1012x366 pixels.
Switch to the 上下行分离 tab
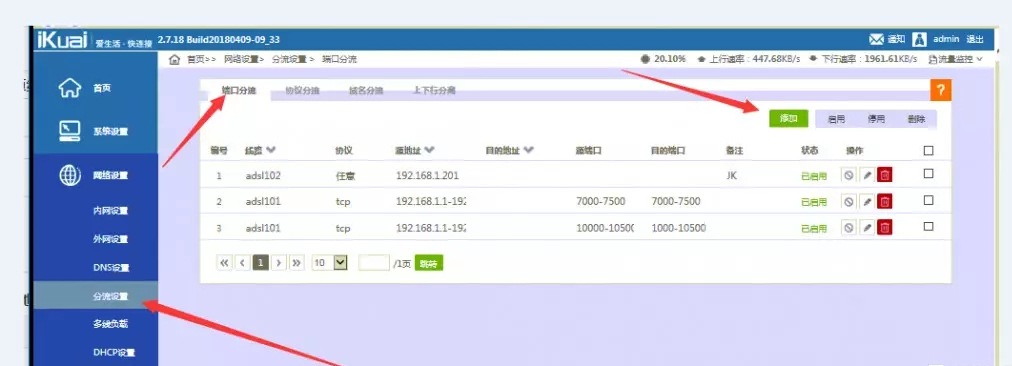(x=434, y=90)
